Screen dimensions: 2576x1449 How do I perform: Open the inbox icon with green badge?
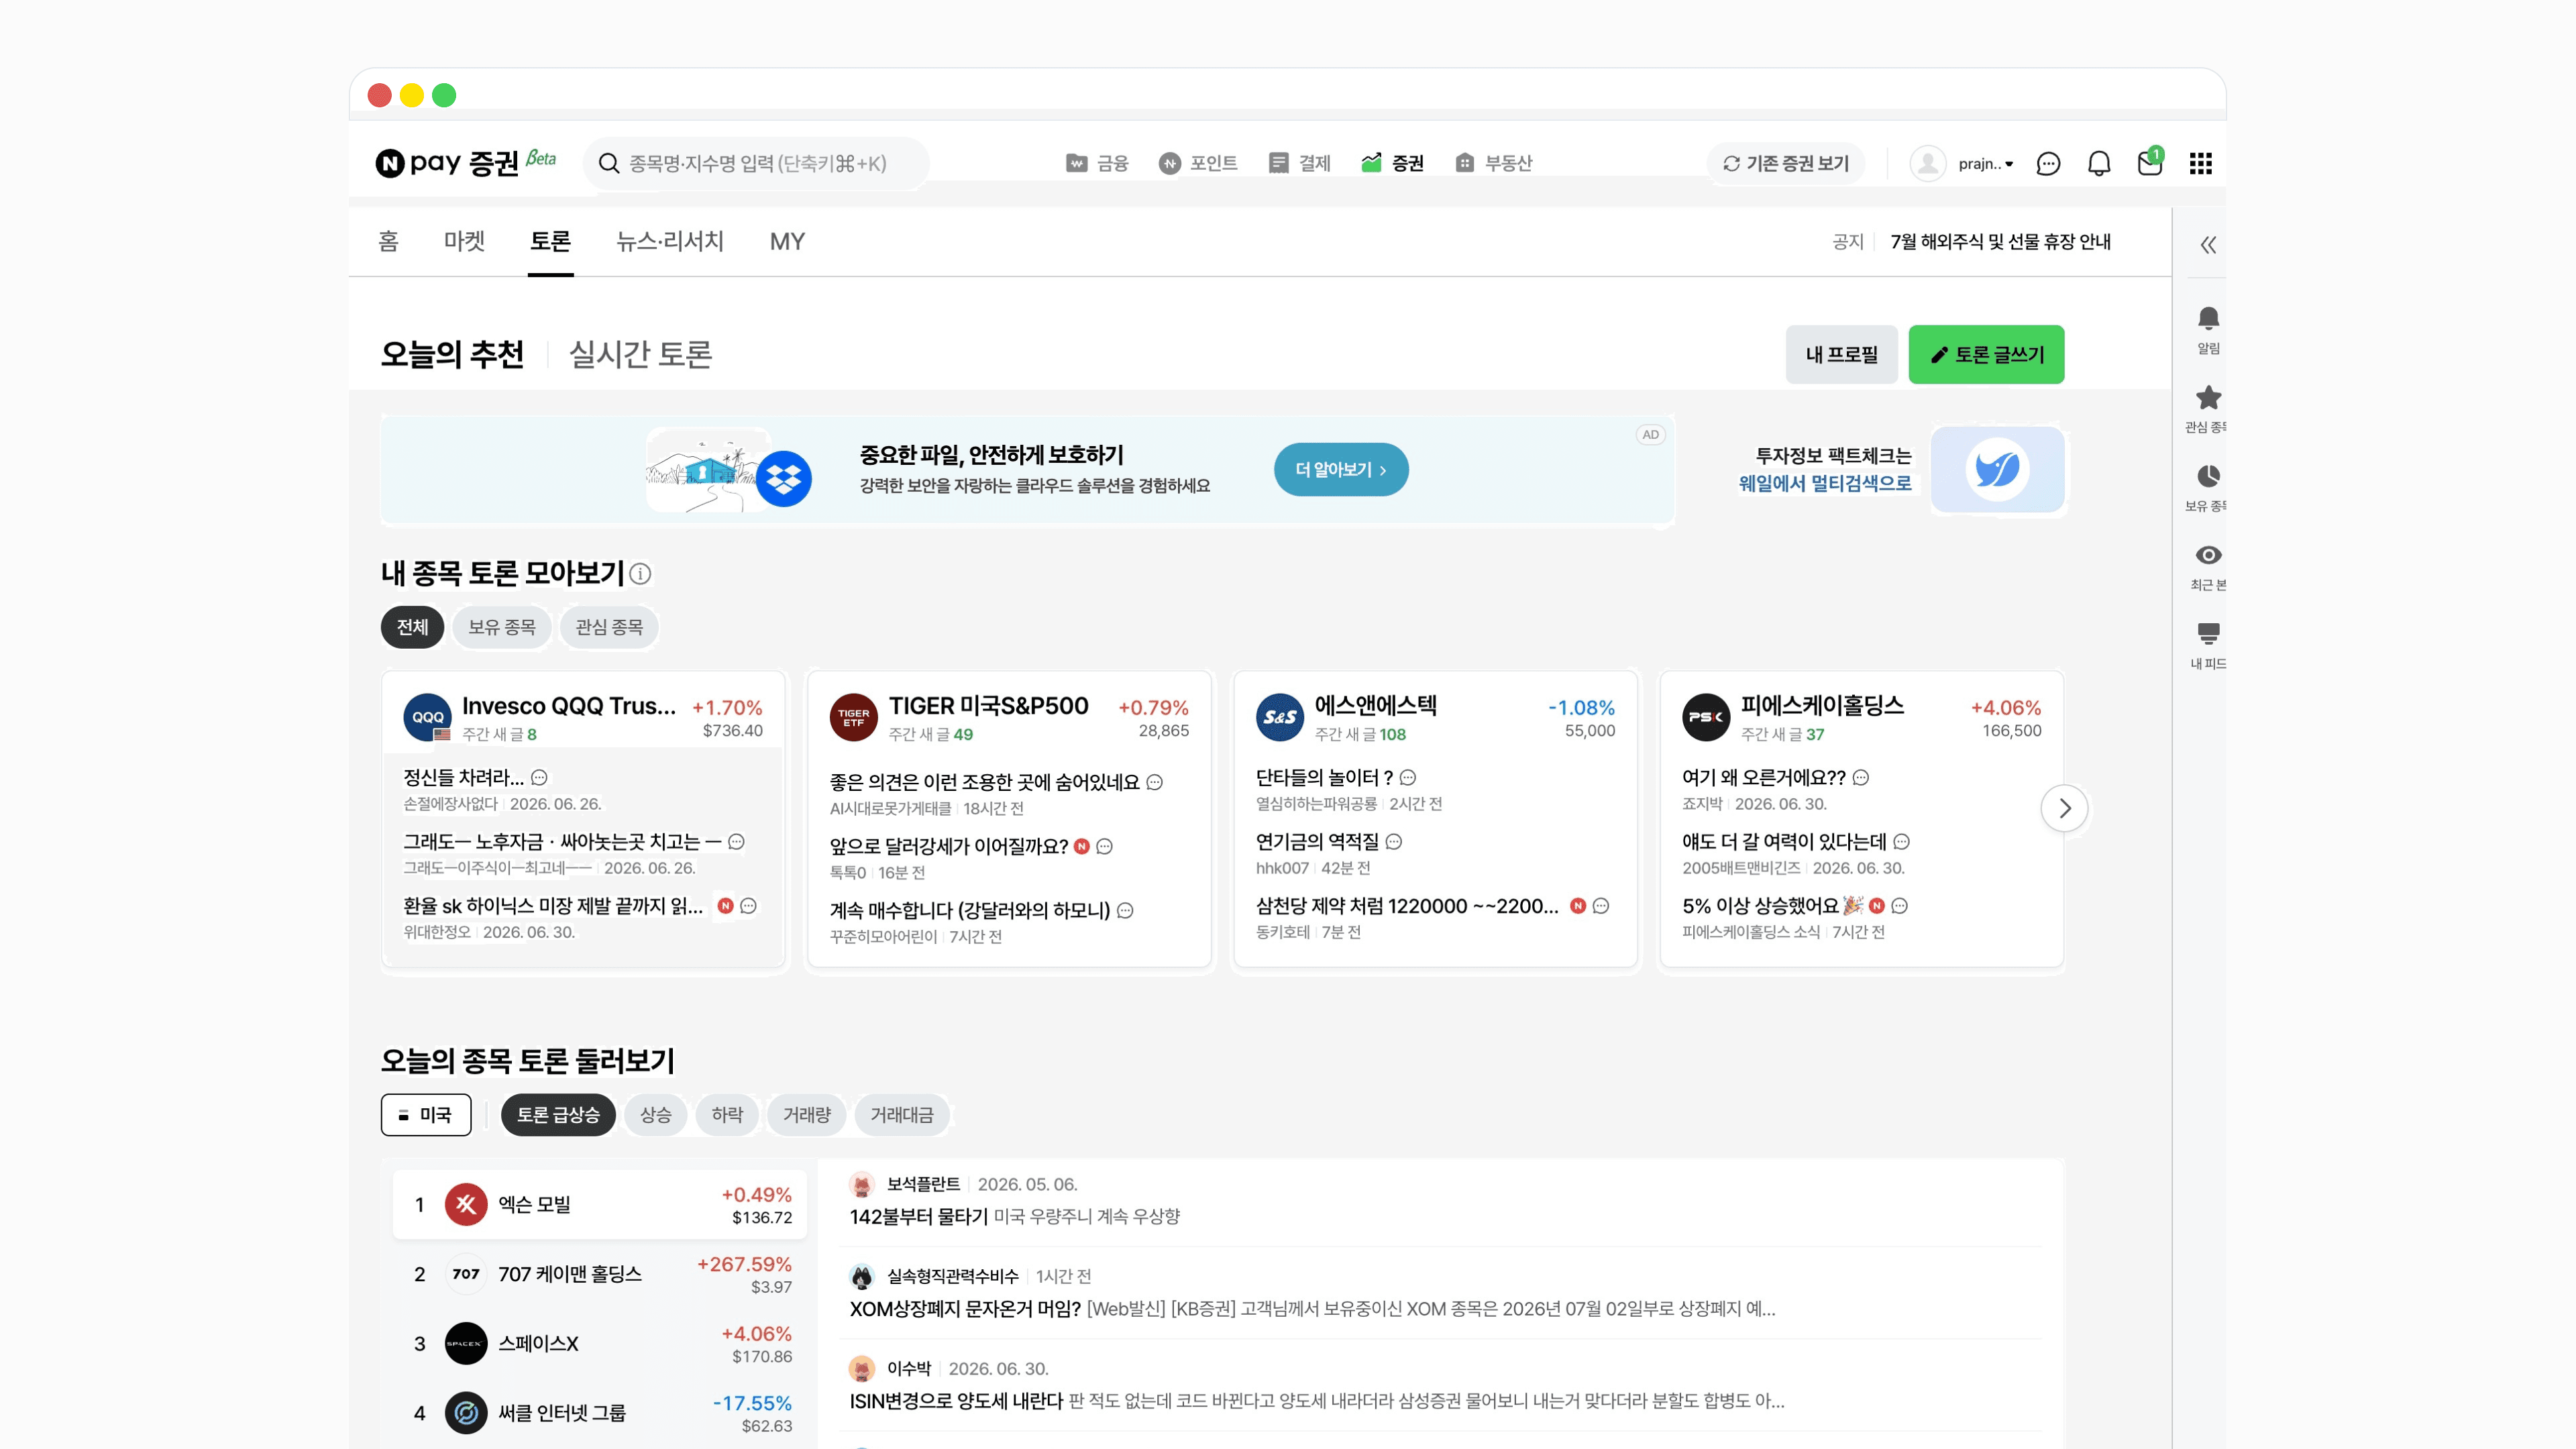click(x=2150, y=162)
